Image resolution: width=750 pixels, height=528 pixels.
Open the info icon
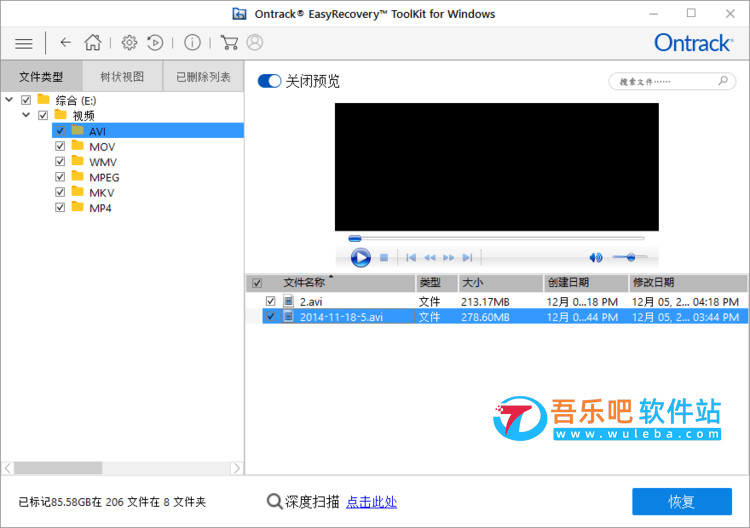click(192, 43)
